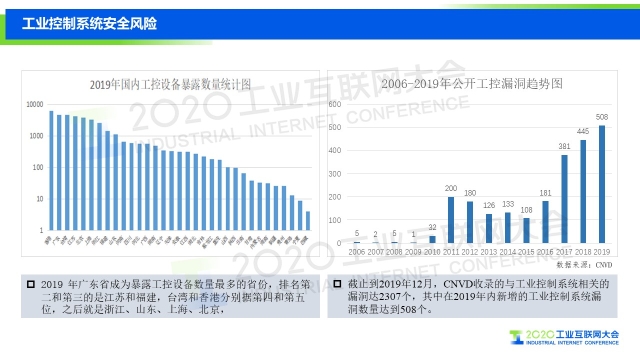Click the slide title 工业控制系统安全风险
Image resolution: width=640 pixels, height=360 pixels.
click(89, 24)
